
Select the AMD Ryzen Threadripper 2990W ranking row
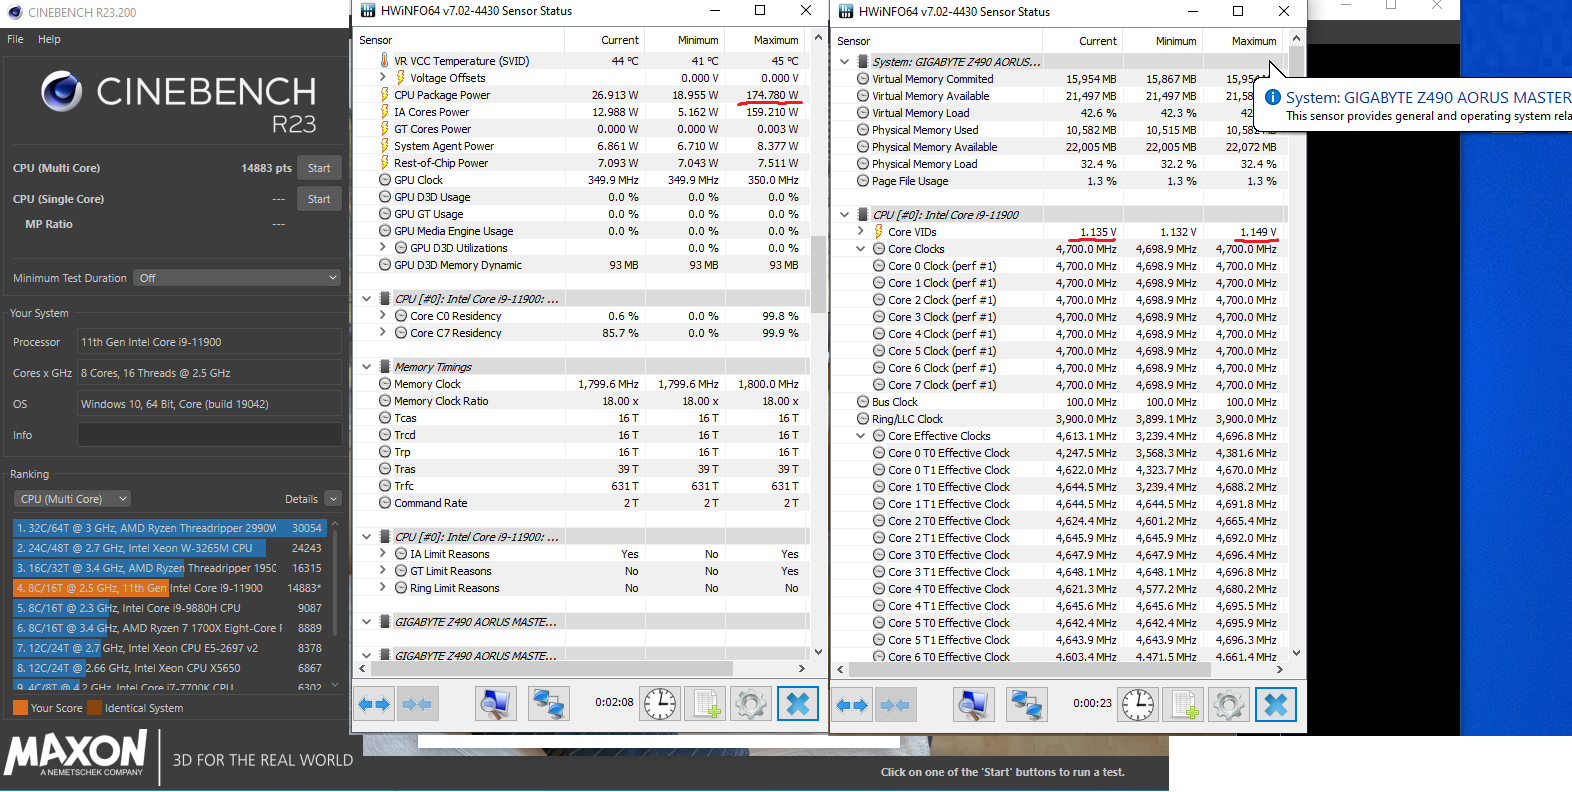(169, 528)
